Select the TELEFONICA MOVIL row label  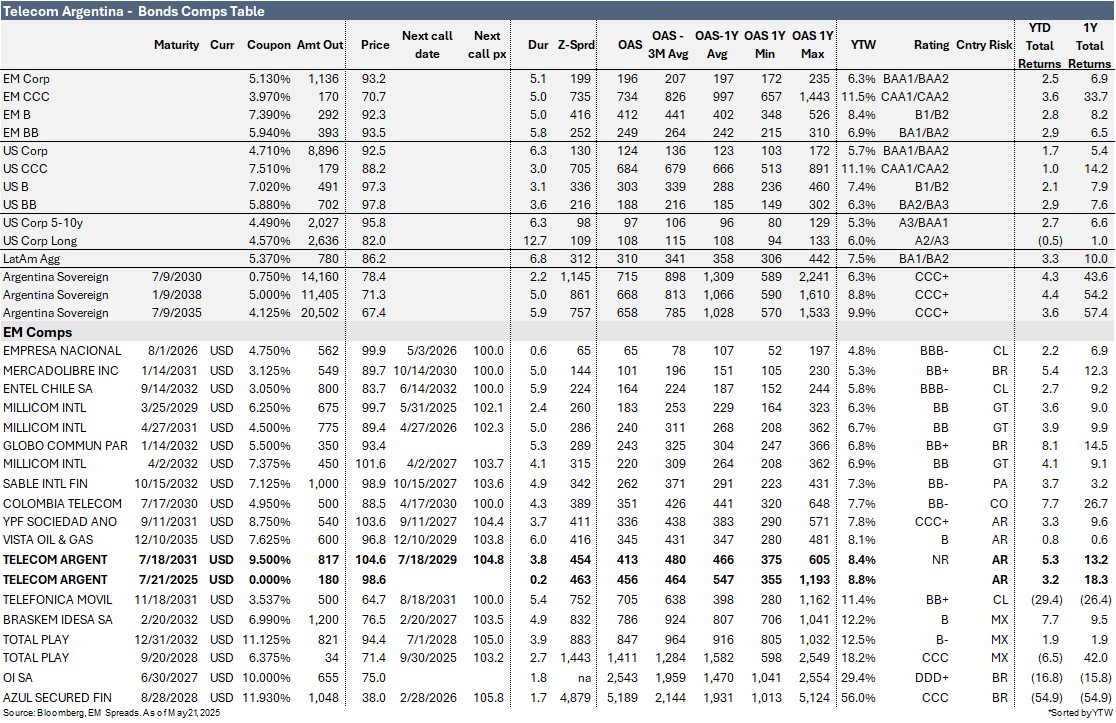coord(58,600)
